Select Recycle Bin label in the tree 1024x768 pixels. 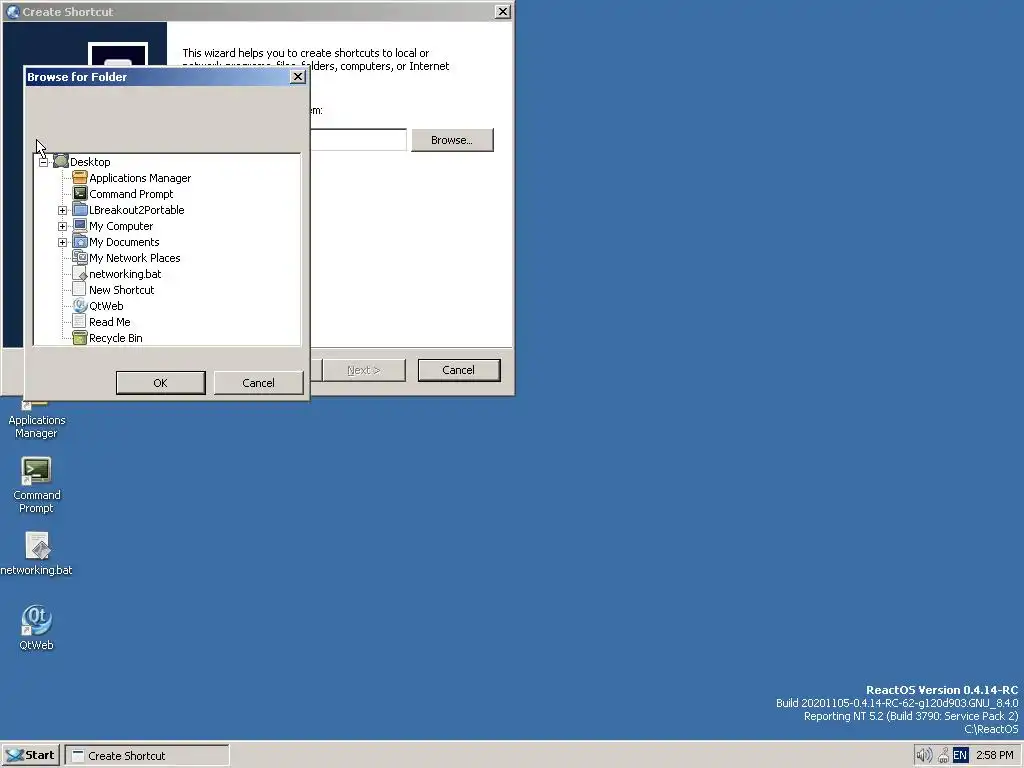116,338
